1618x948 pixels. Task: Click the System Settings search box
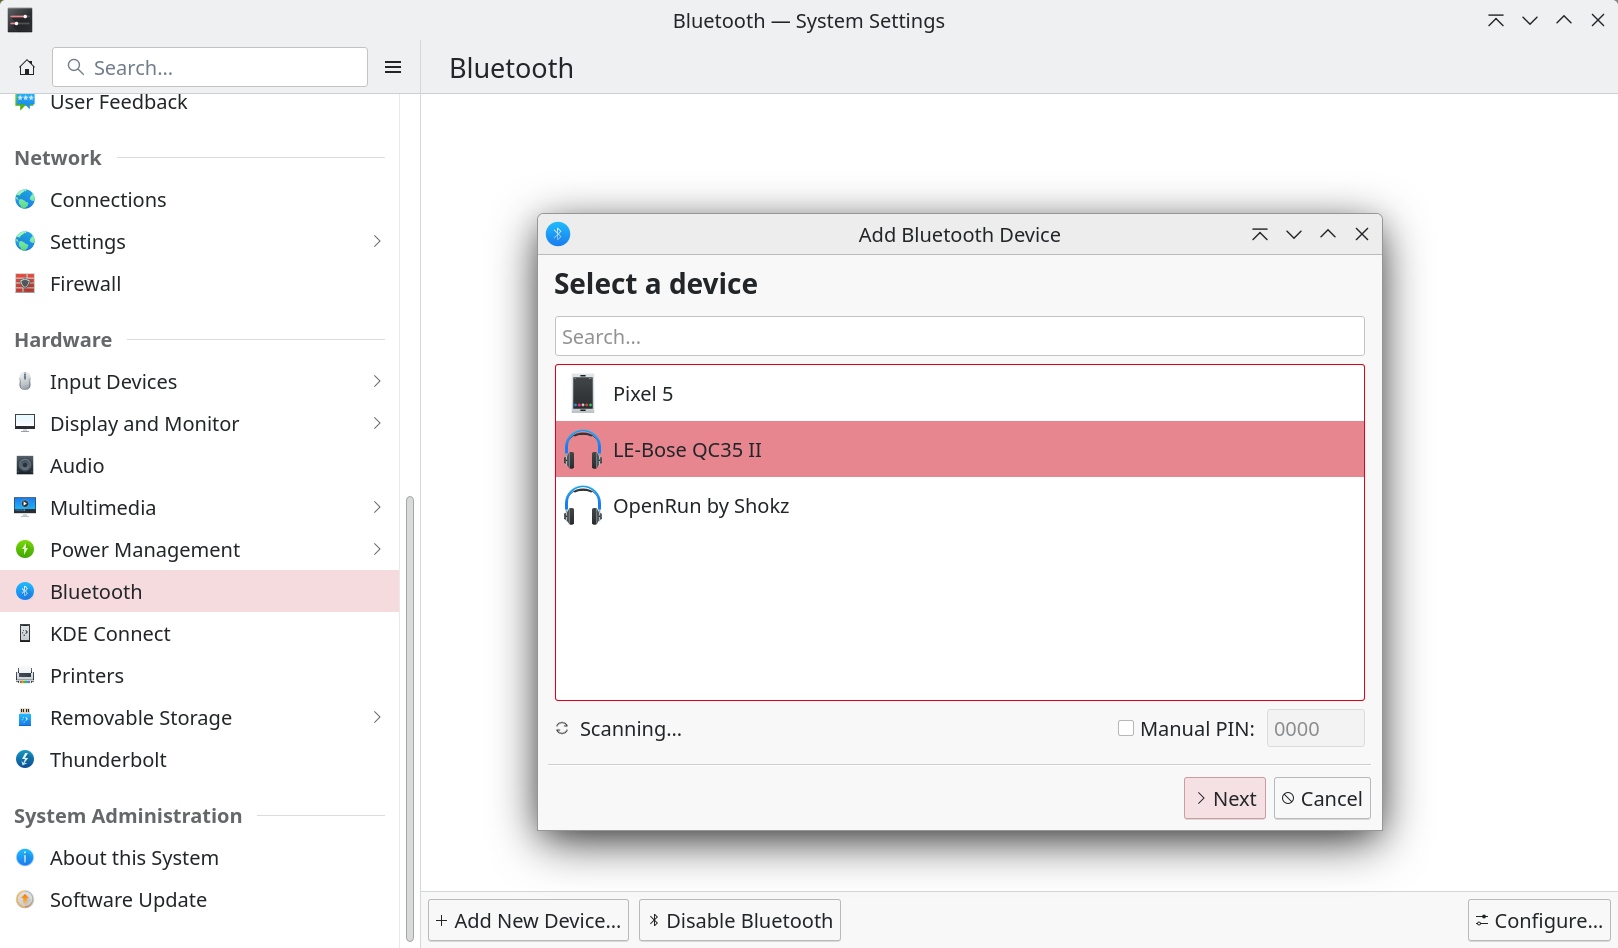tap(210, 67)
